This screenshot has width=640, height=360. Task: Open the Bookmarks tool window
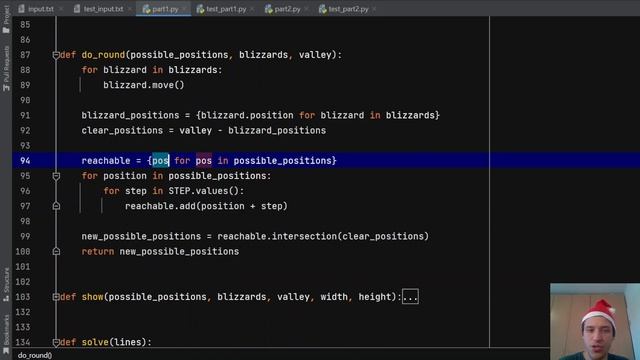6,334
